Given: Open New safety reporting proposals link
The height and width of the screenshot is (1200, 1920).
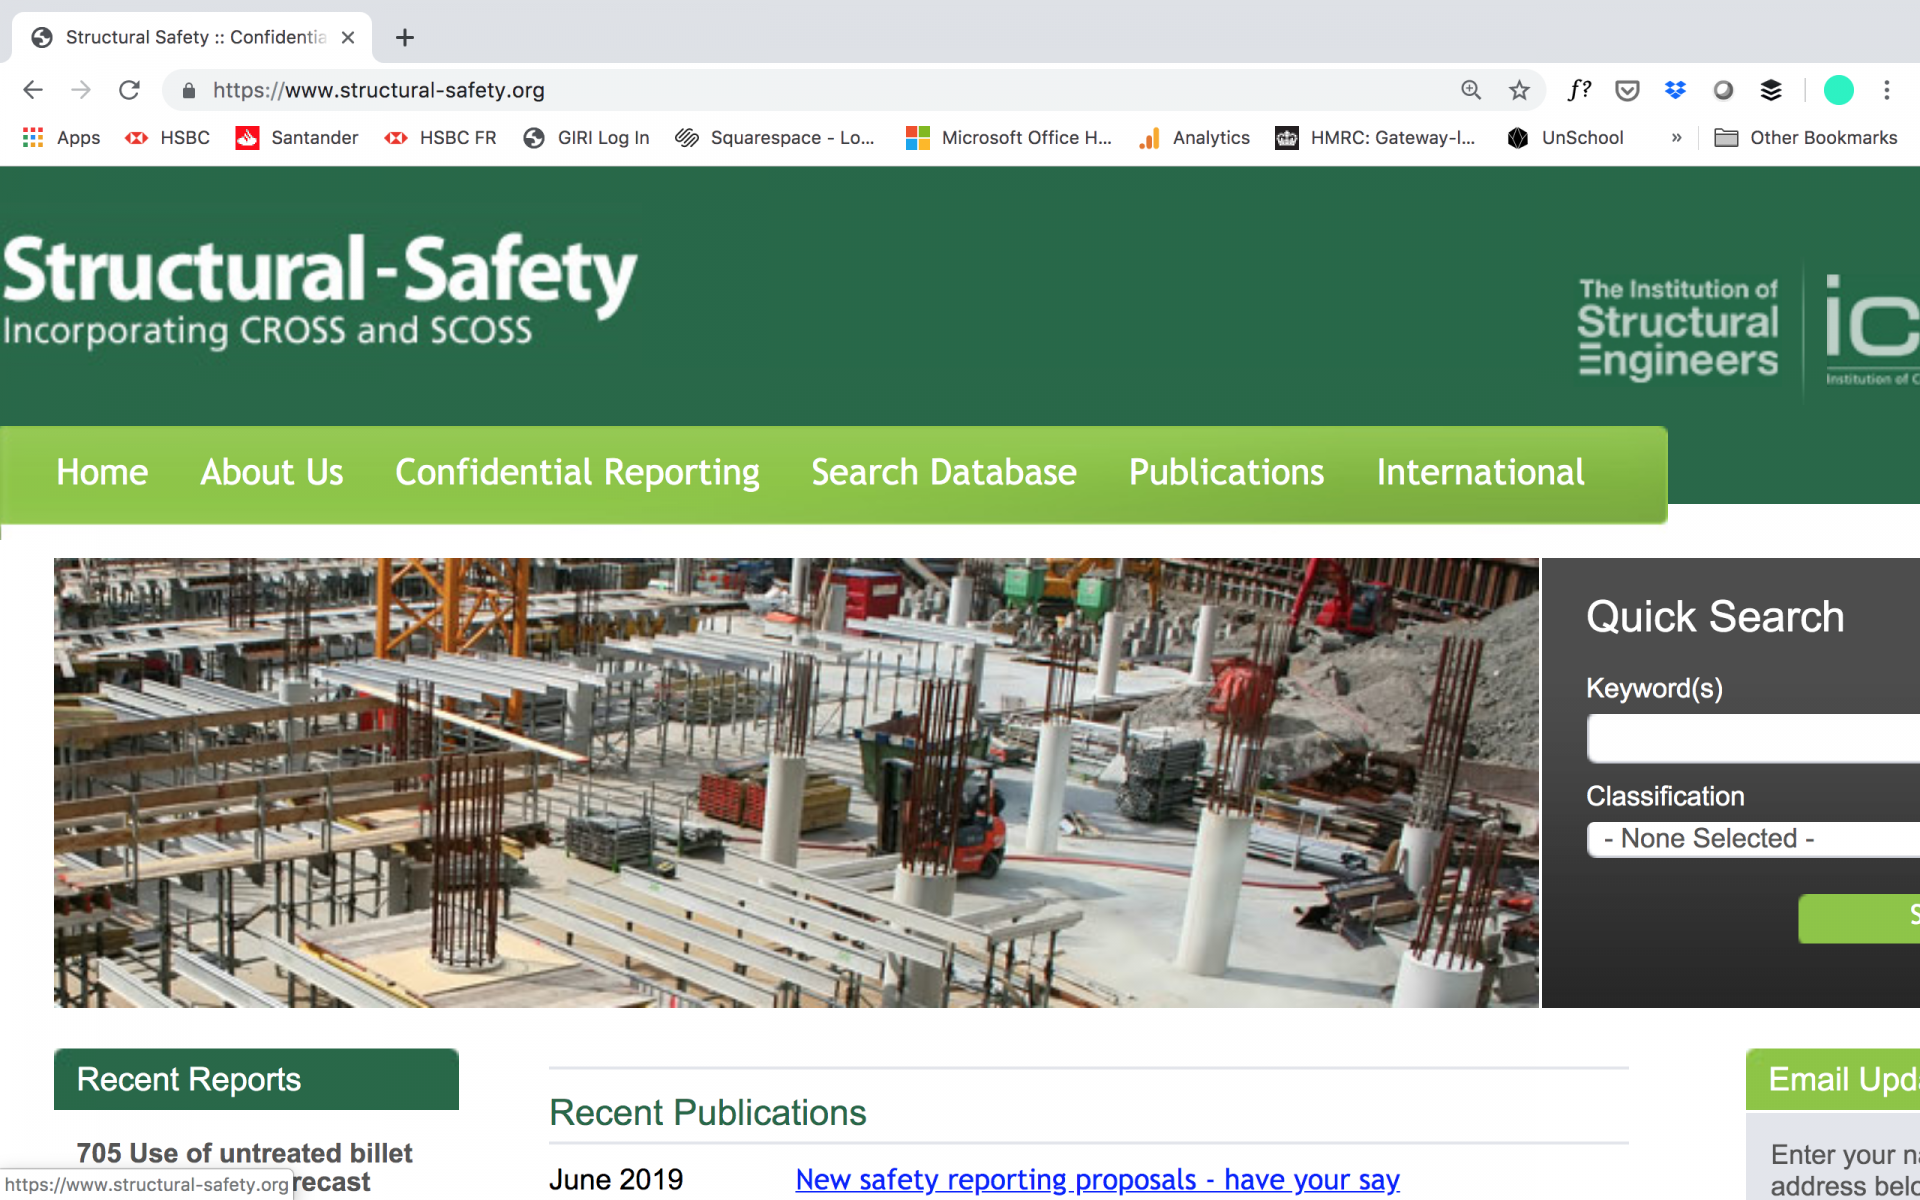Looking at the screenshot, I should point(1097,1180).
